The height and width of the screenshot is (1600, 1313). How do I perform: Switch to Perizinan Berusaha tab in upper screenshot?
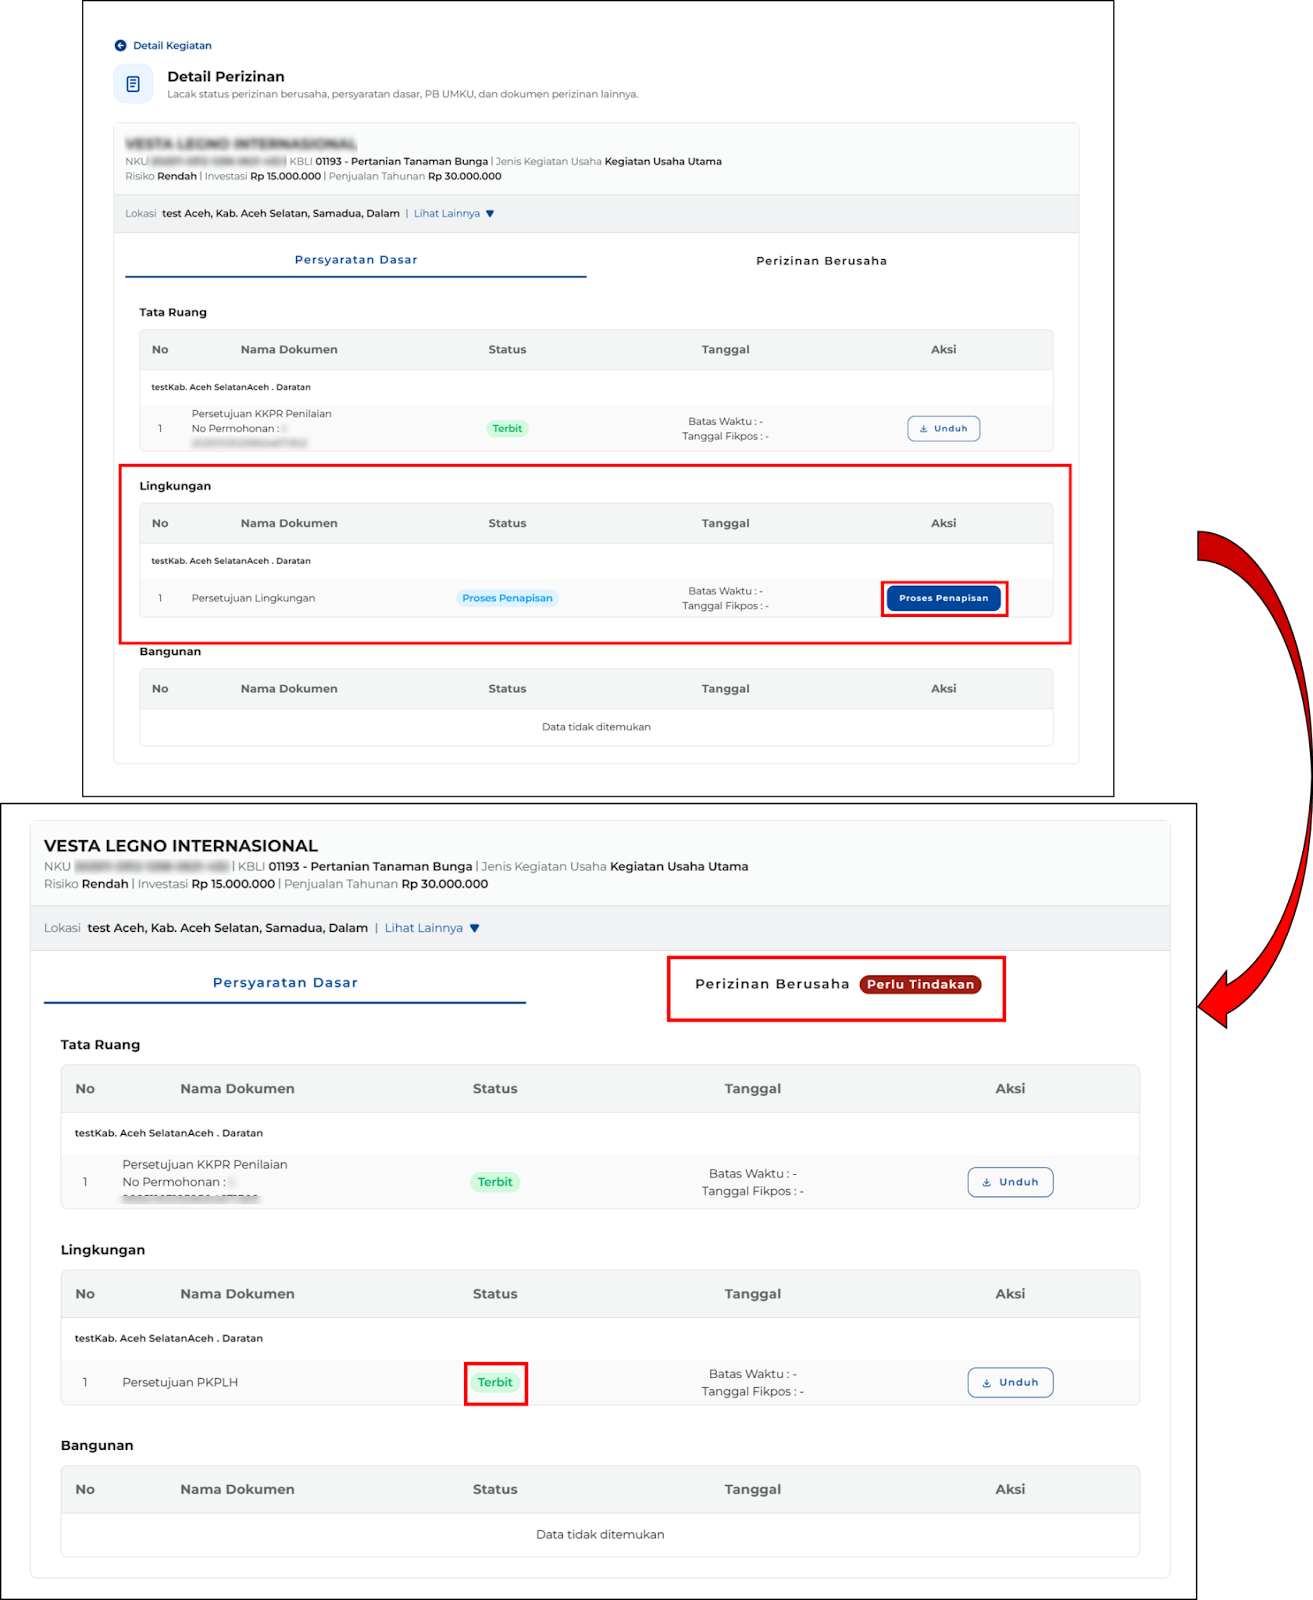pyautogui.click(x=821, y=261)
